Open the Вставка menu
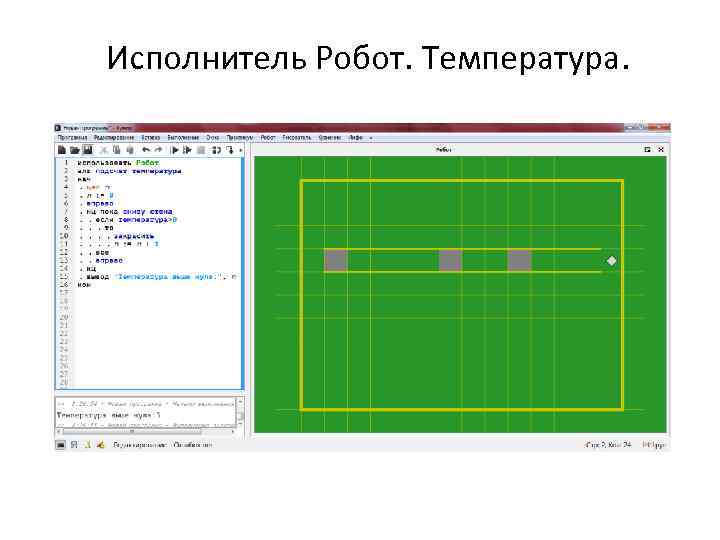720x540 pixels. click(x=151, y=137)
